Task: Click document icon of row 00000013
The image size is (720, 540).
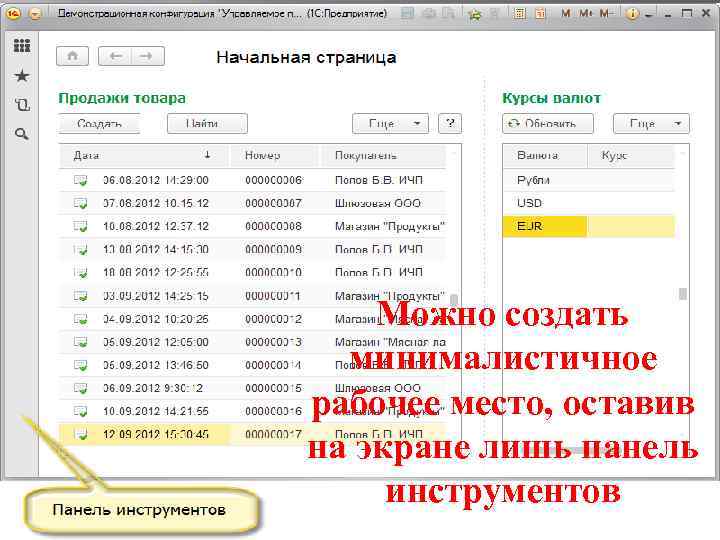Action: [80, 342]
